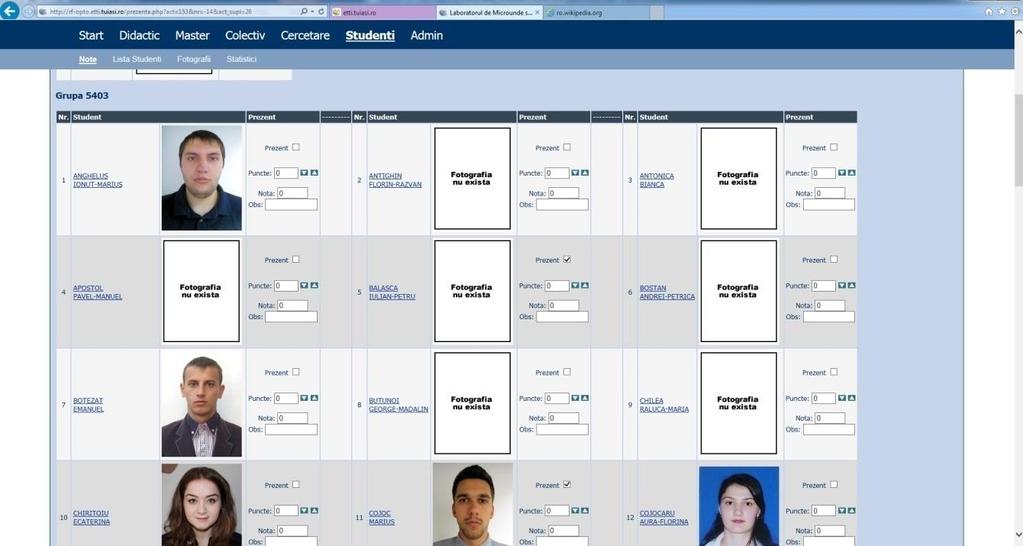
Task: Mark ANTONICA BIANCA as Prezent
Action: [834, 147]
